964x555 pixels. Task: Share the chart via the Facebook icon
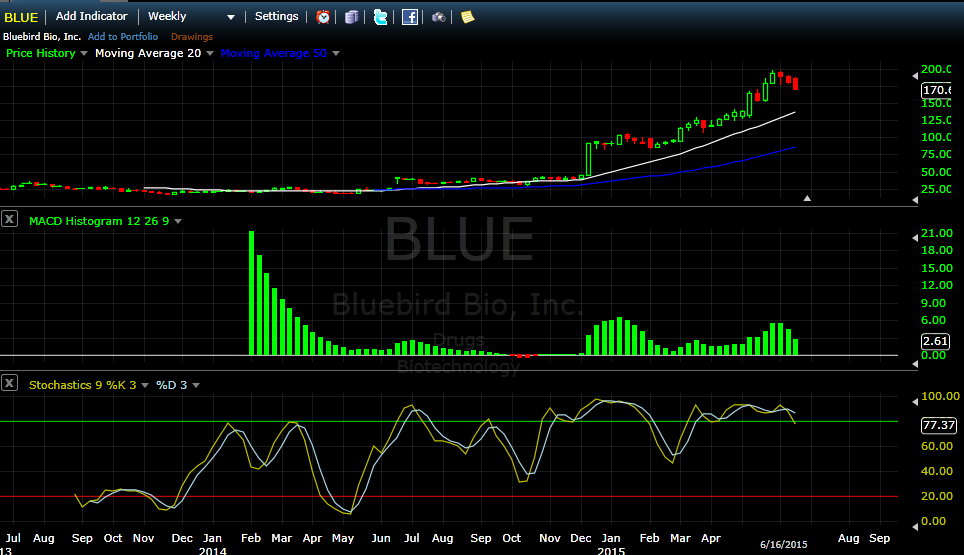[x=409, y=17]
